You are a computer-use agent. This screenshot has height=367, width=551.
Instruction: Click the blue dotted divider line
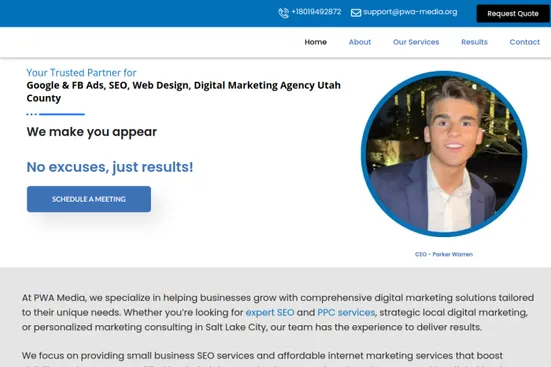pyautogui.click(x=56, y=114)
